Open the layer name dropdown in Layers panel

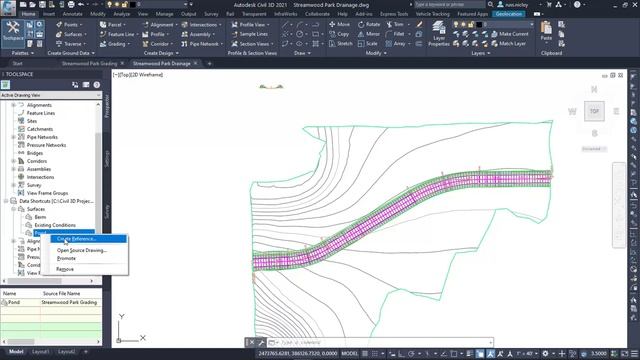531,24
